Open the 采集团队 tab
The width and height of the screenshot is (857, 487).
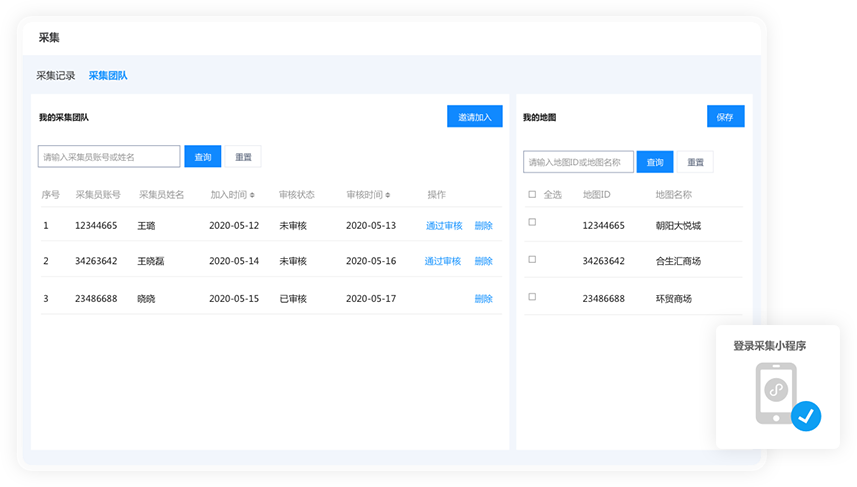click(x=108, y=75)
